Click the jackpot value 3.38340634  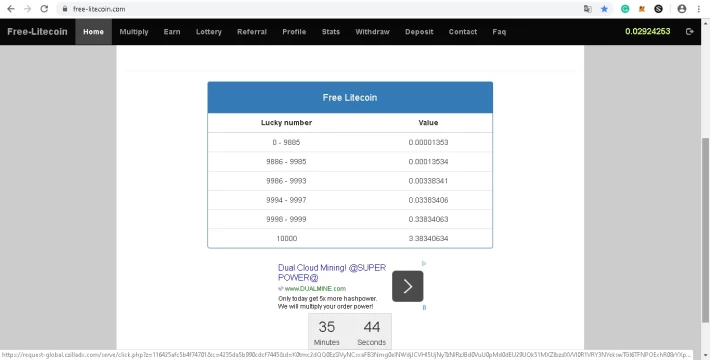[x=428, y=239]
